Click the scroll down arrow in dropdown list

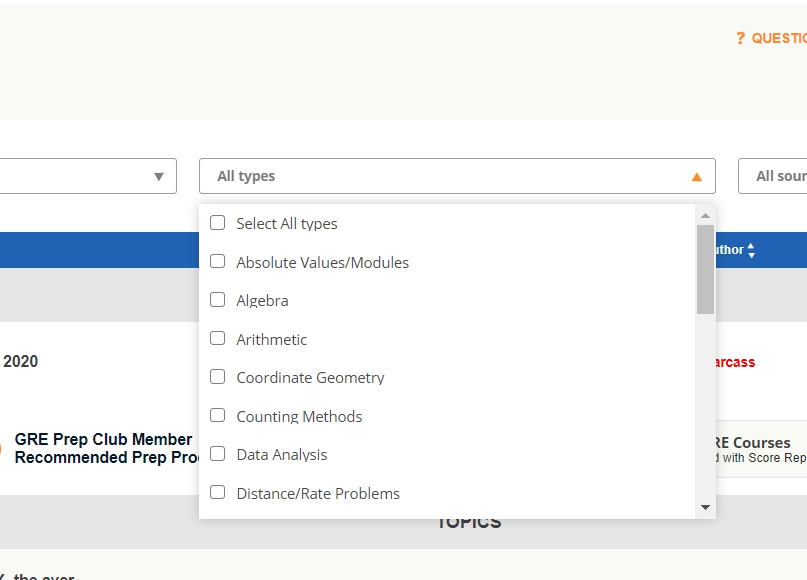(x=705, y=507)
